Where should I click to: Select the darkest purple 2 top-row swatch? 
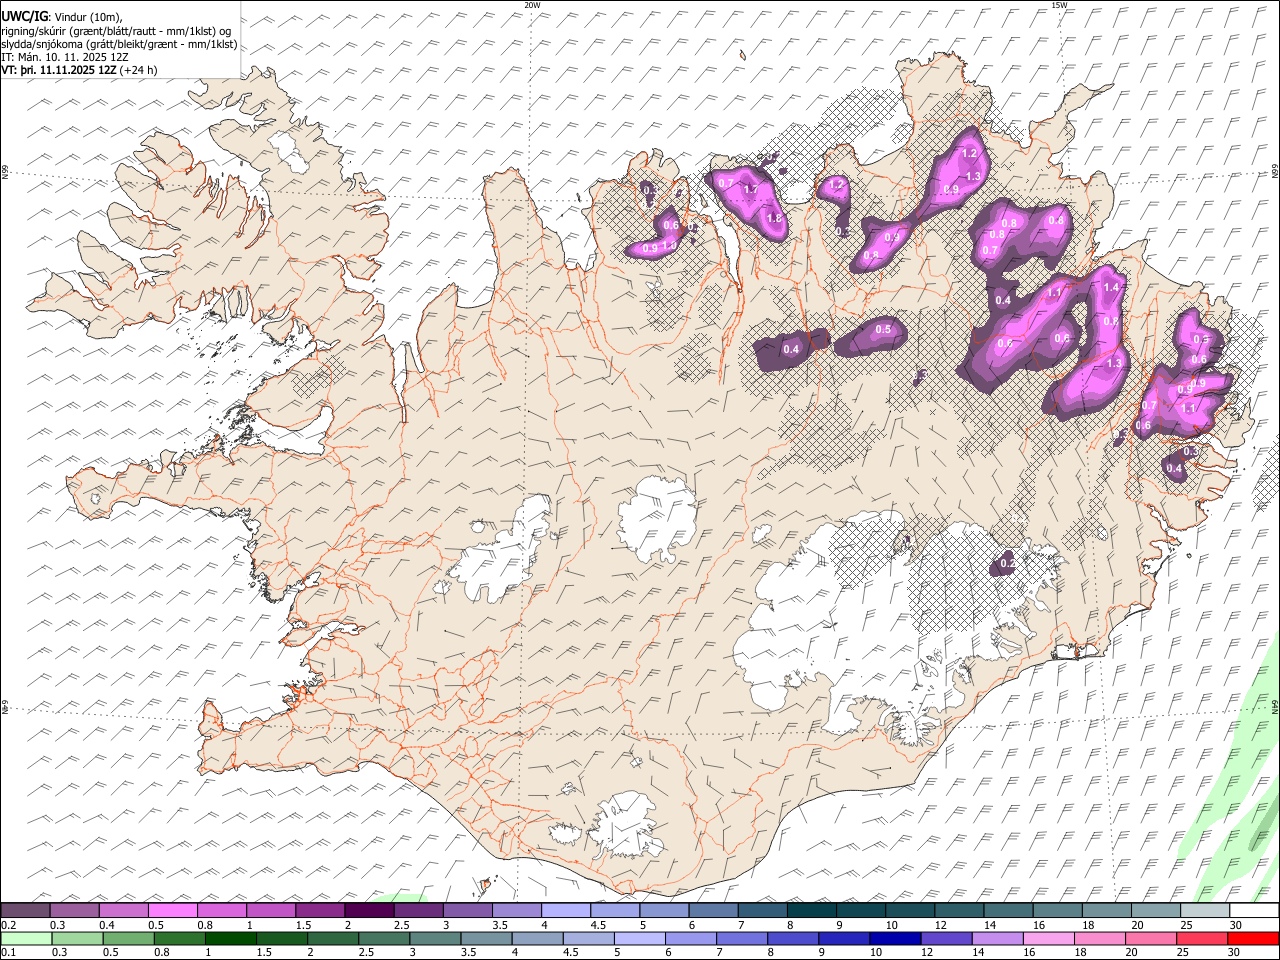pyautogui.click(x=369, y=911)
